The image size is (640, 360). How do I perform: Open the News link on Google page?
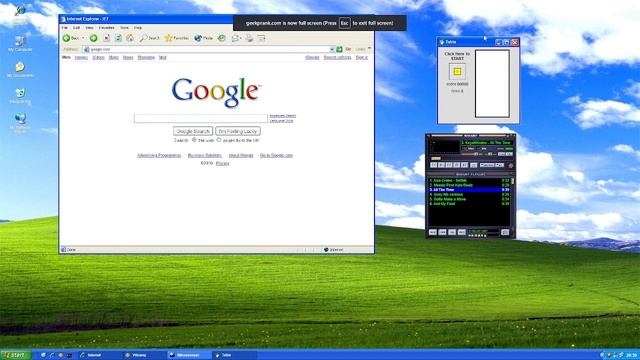pos(128,58)
